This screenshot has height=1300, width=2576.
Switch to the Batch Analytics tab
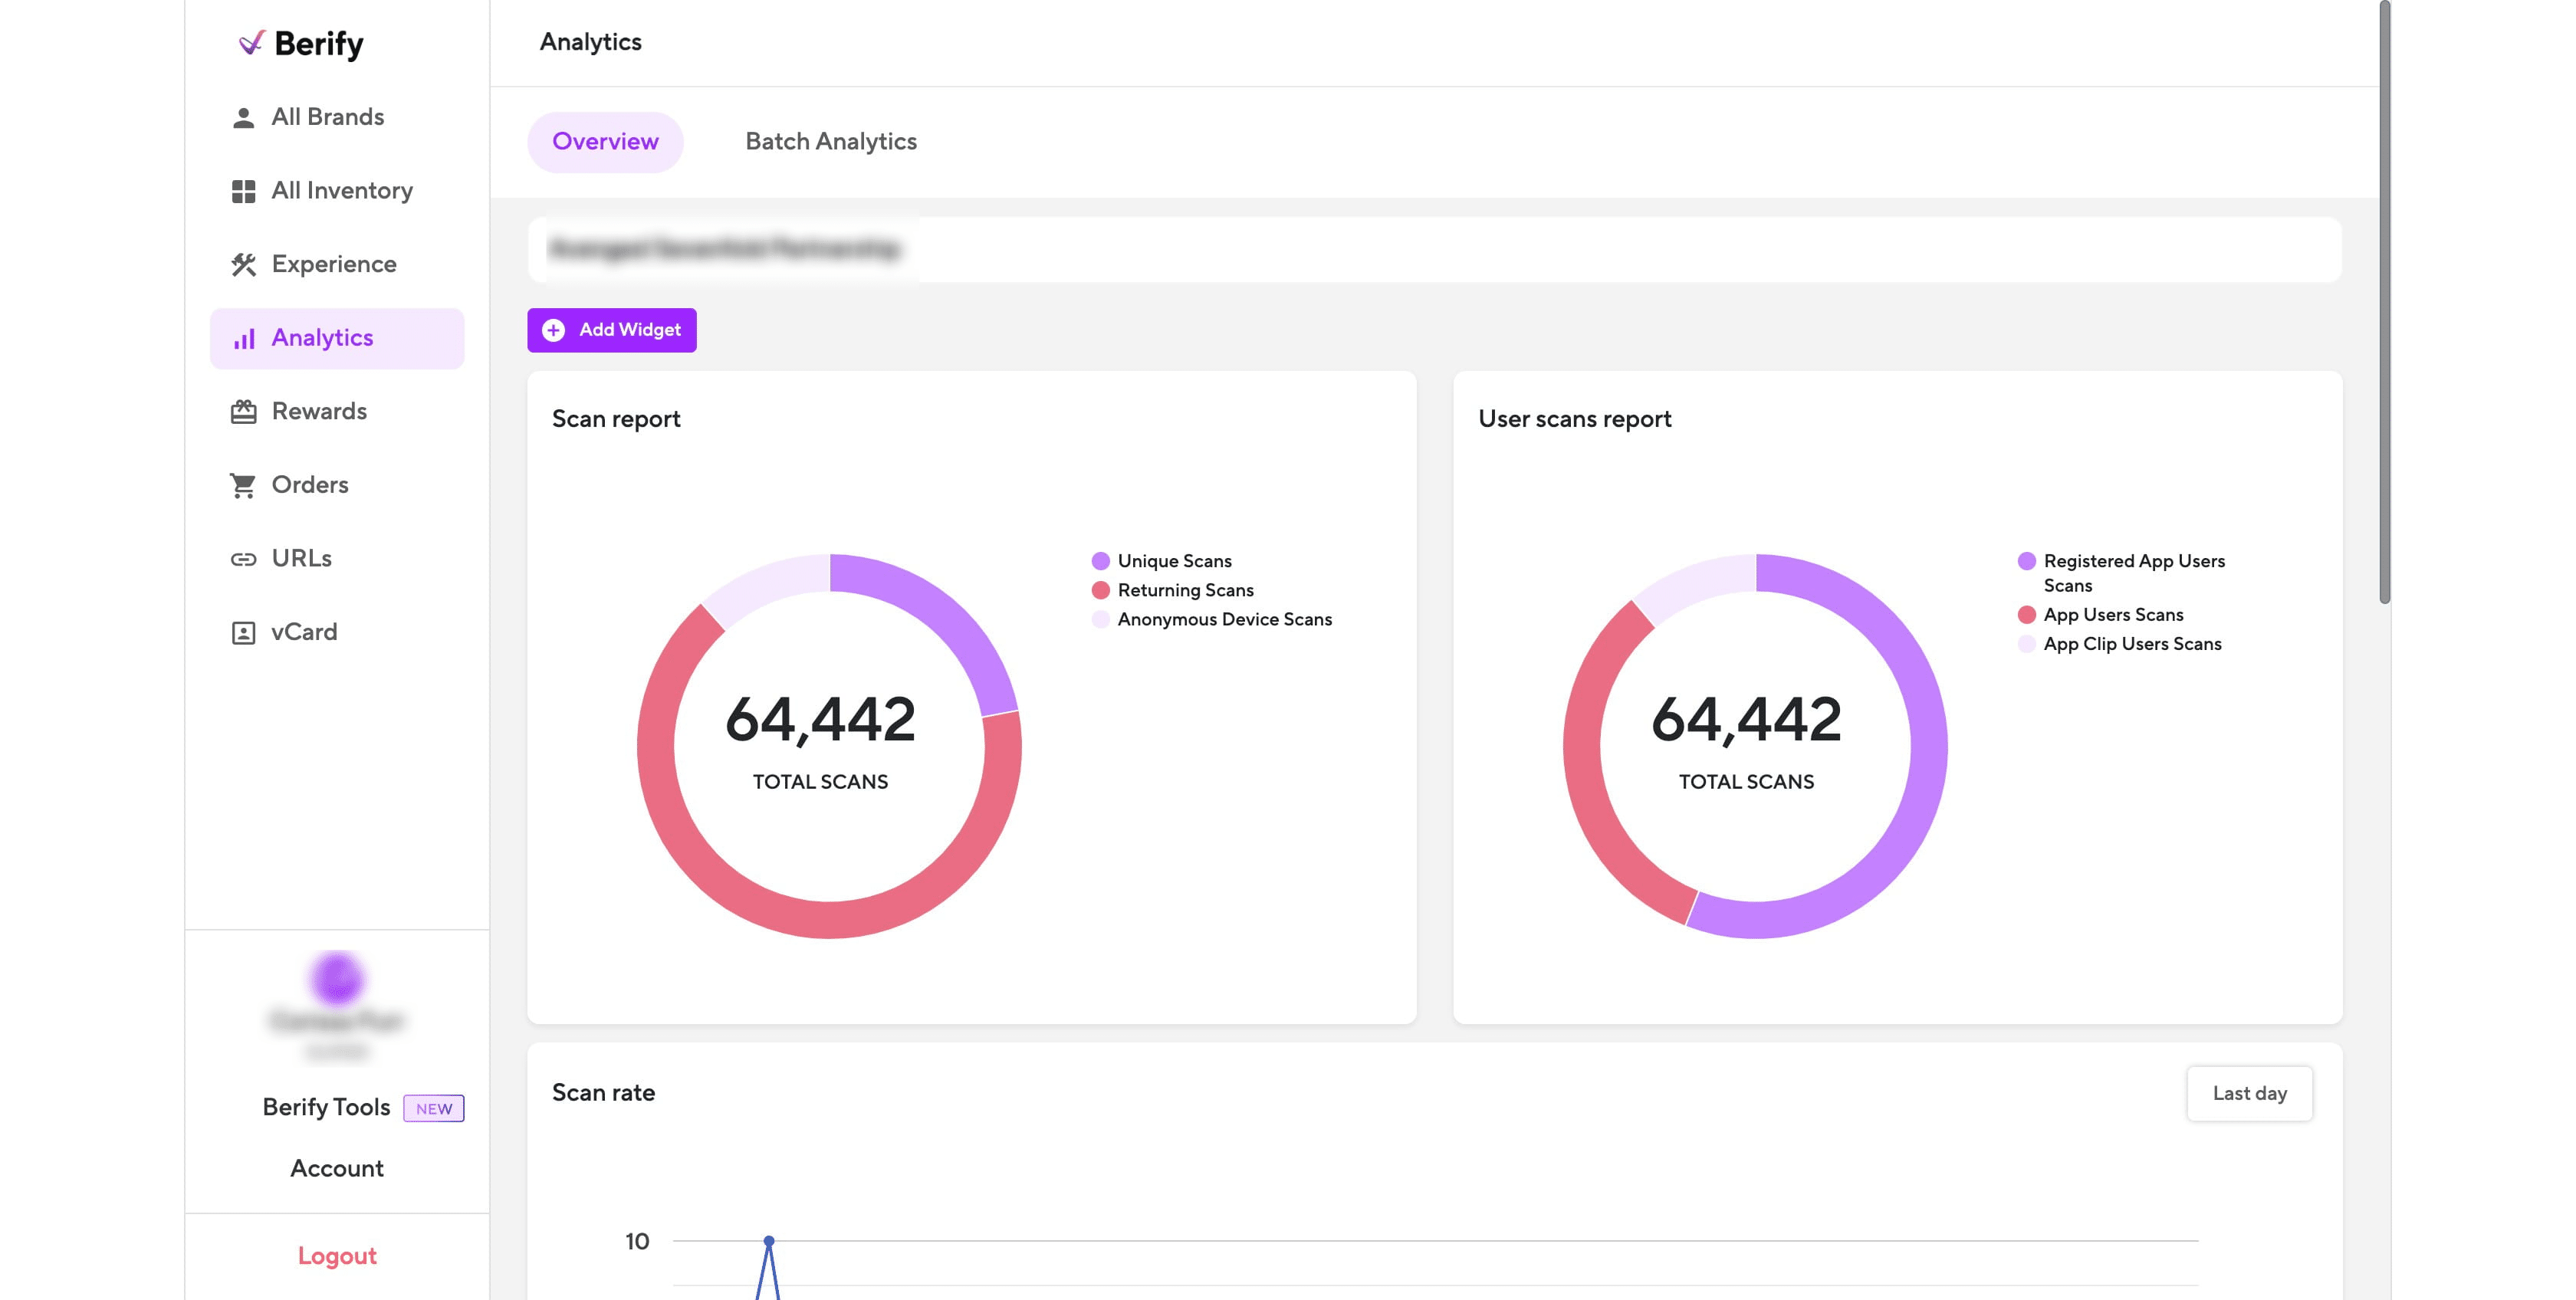pyautogui.click(x=830, y=141)
